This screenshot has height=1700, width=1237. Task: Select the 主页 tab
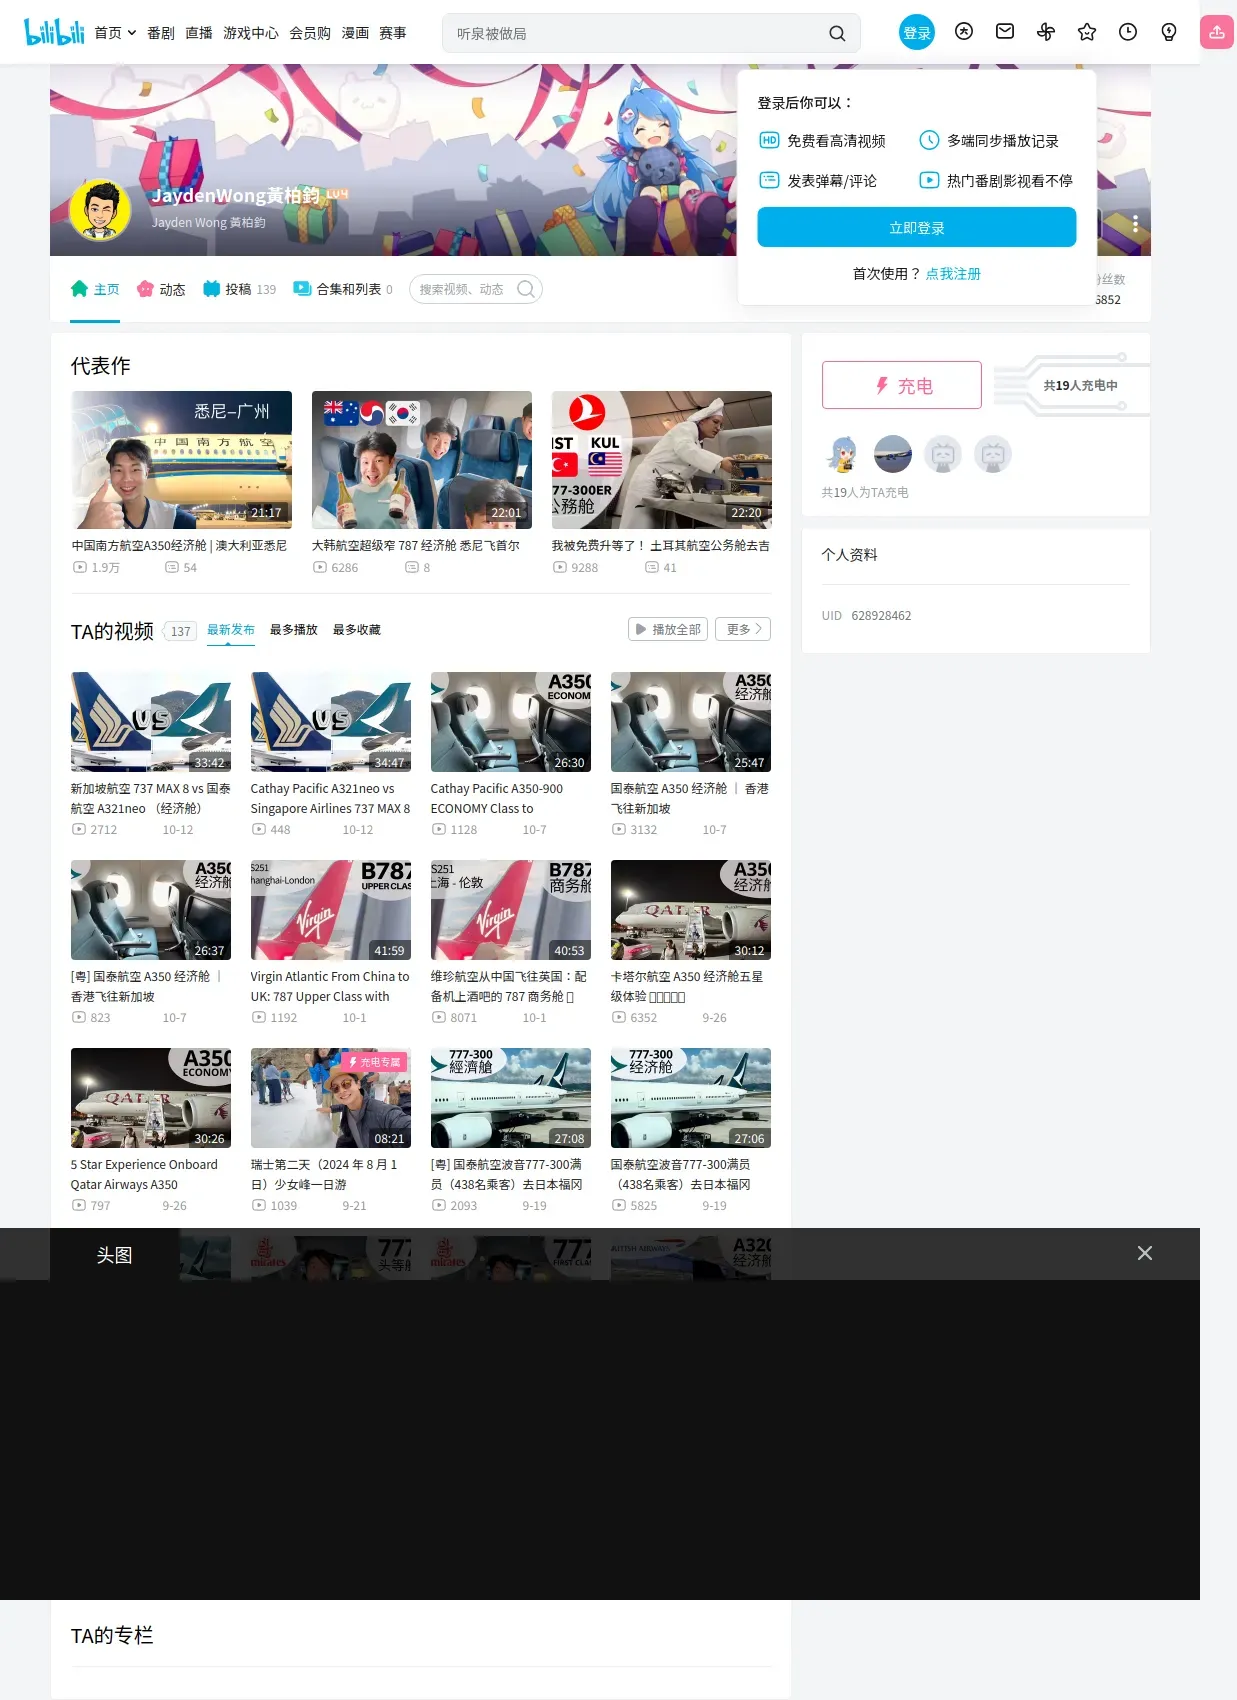tap(95, 289)
